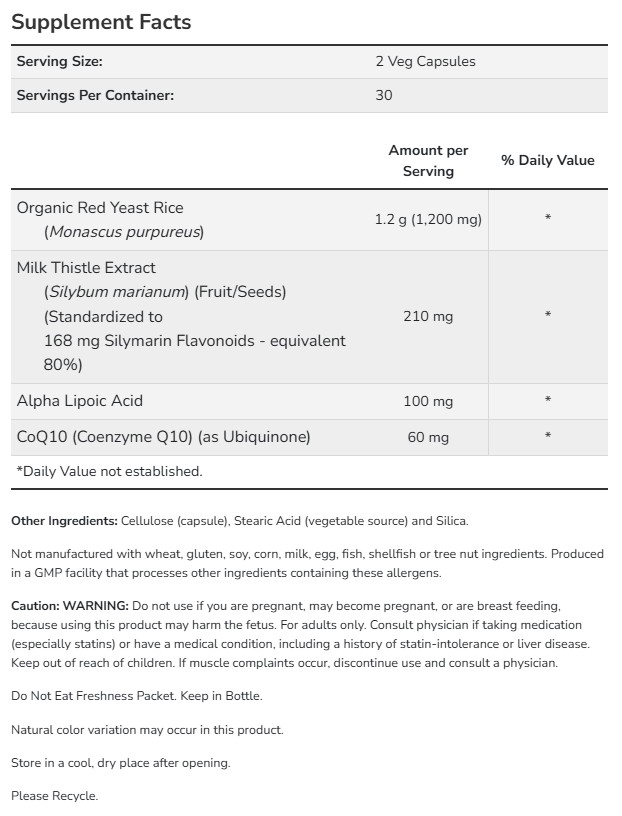Click the Daily Value not established footnote
Image resolution: width=622 pixels, height=816 pixels.
(x=109, y=471)
